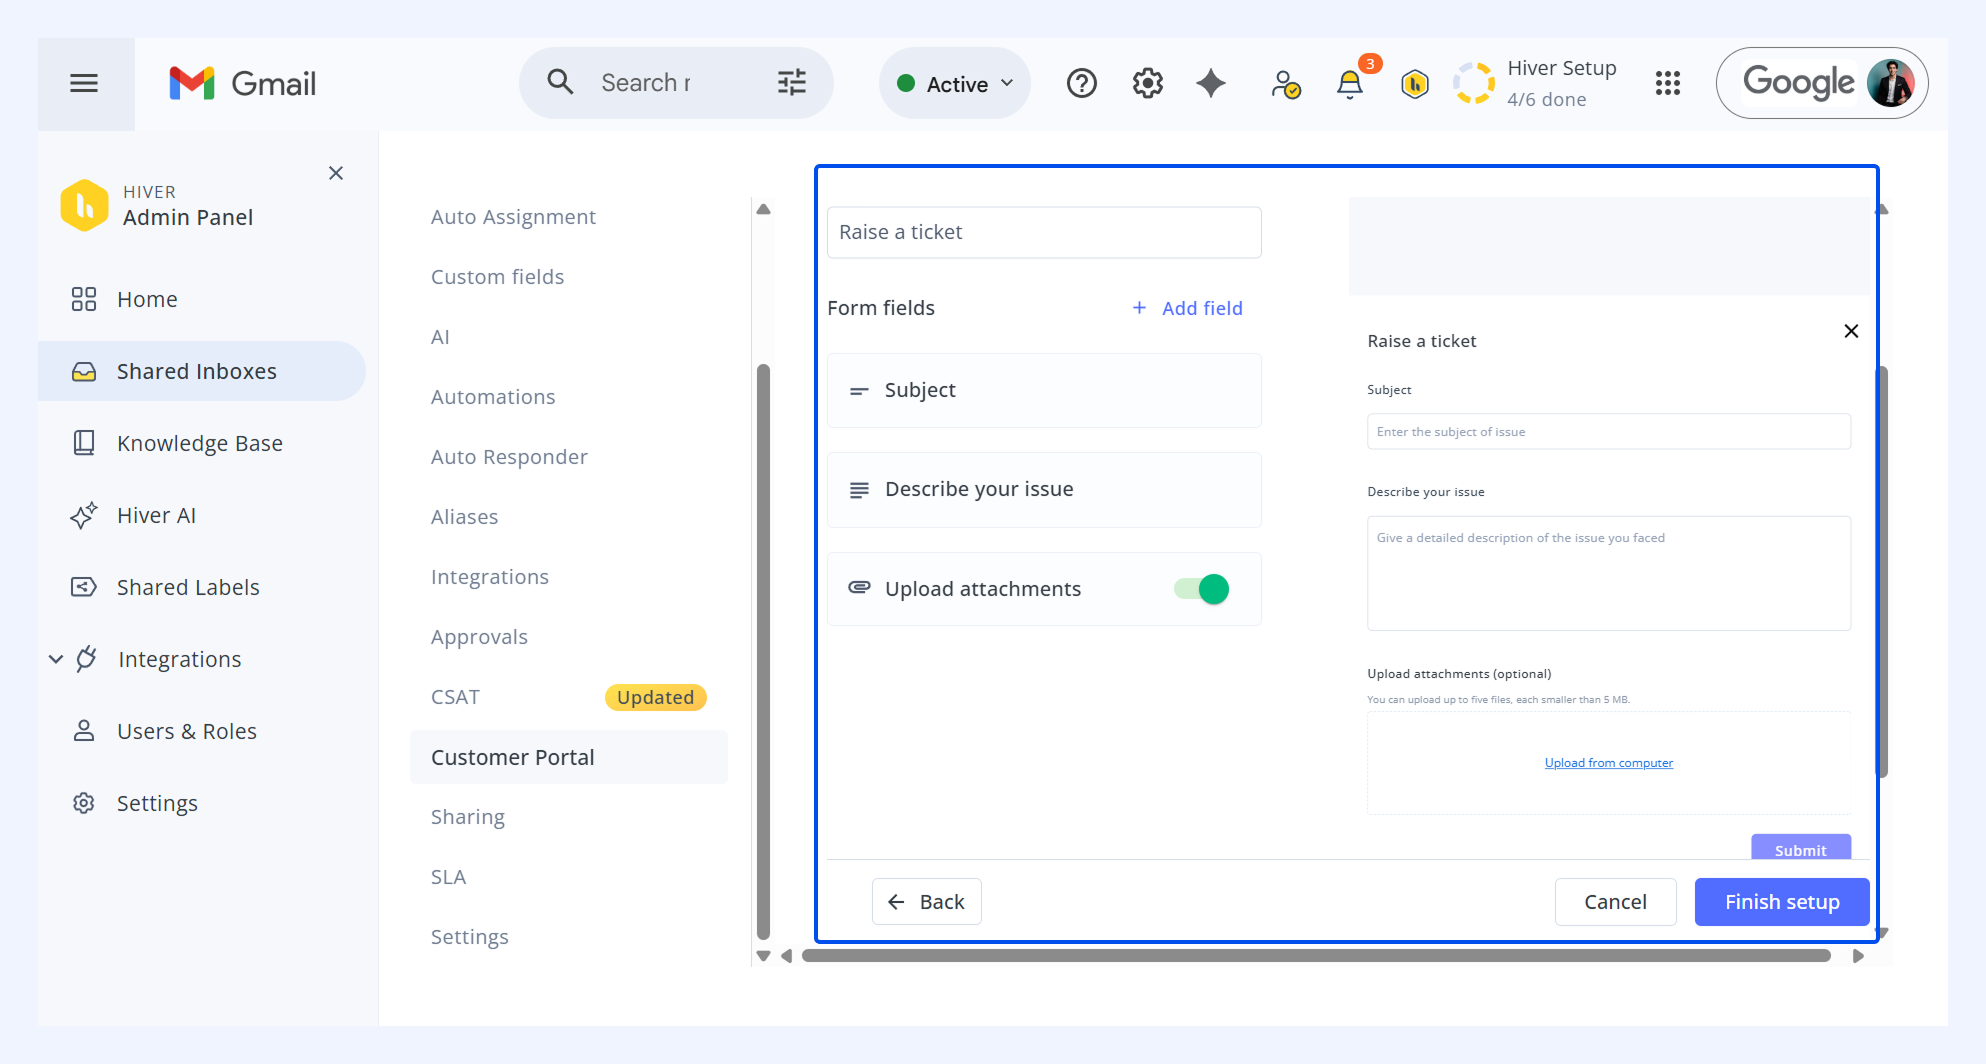The image size is (1986, 1064).
Task: Open Gmail settings gear icon
Action: 1147,83
